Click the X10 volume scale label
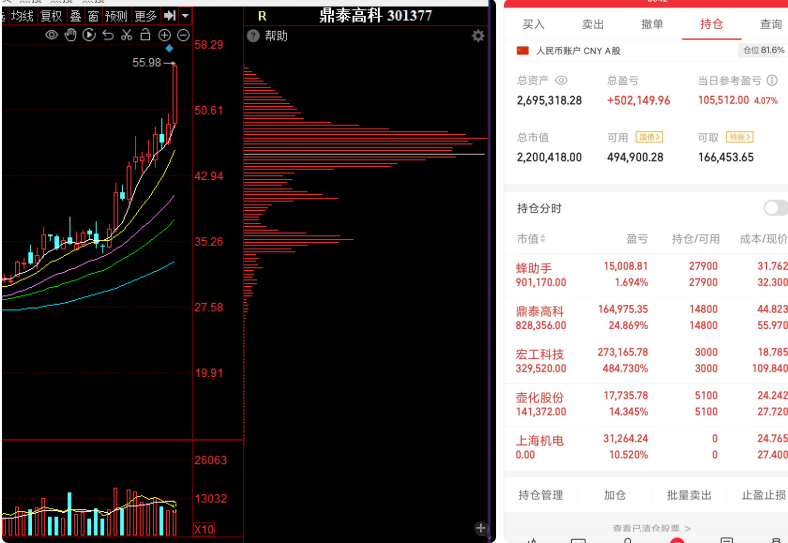Image resolution: width=788 pixels, height=543 pixels. (x=204, y=529)
